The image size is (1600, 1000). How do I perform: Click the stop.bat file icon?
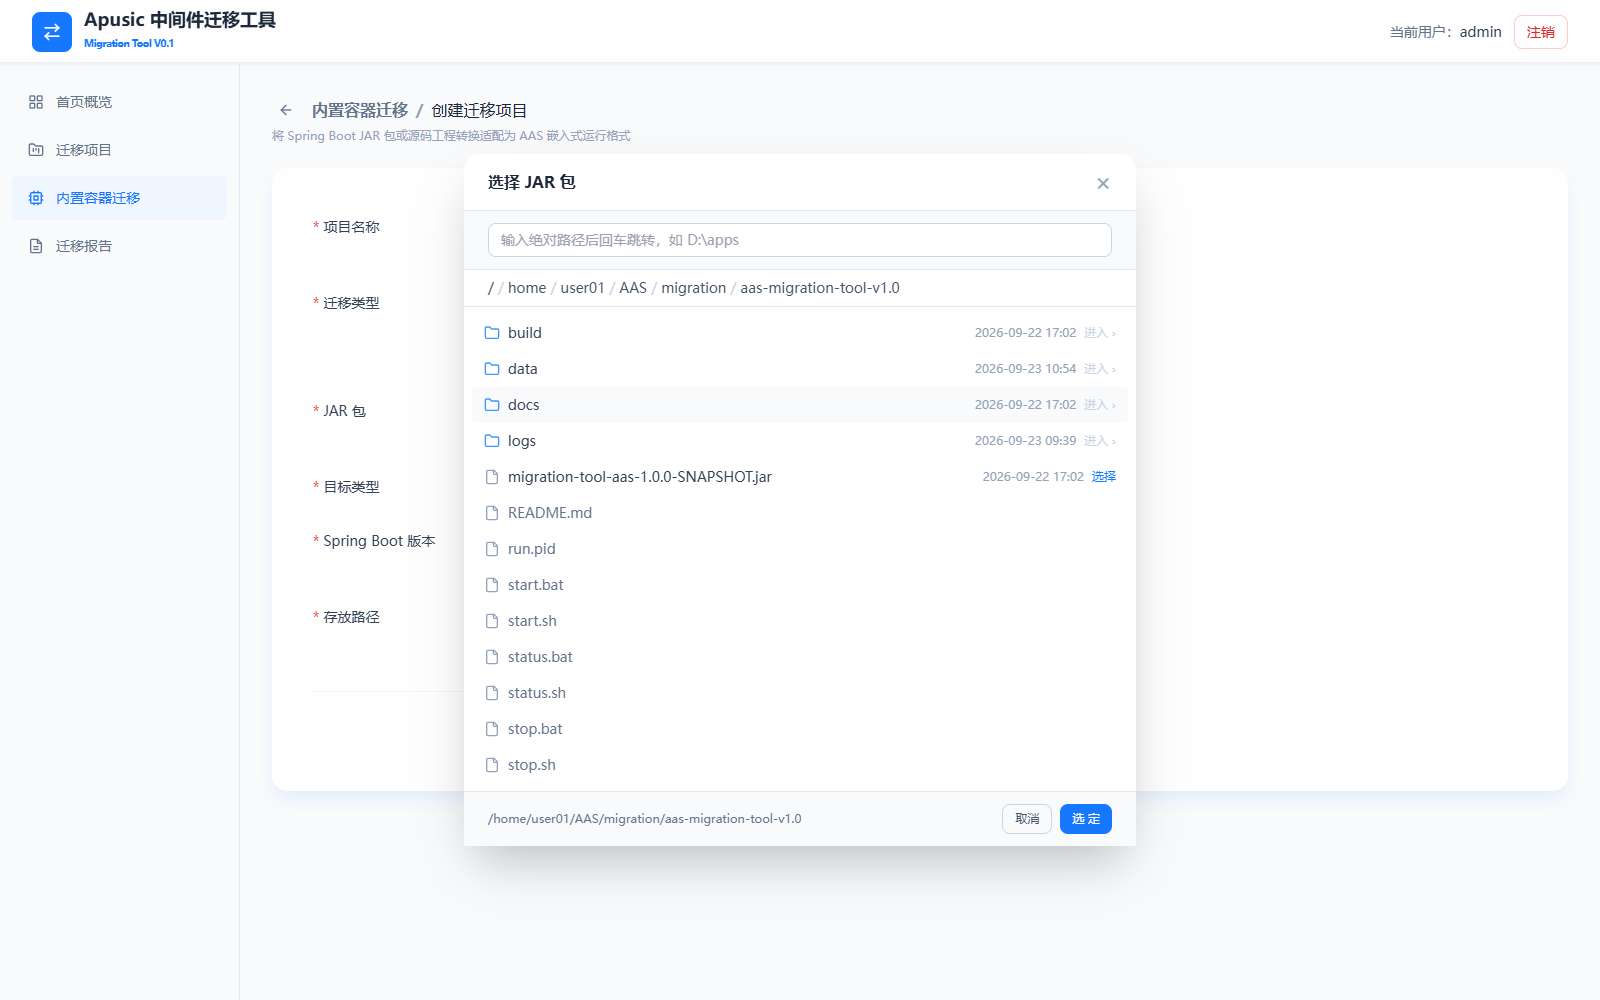492,729
